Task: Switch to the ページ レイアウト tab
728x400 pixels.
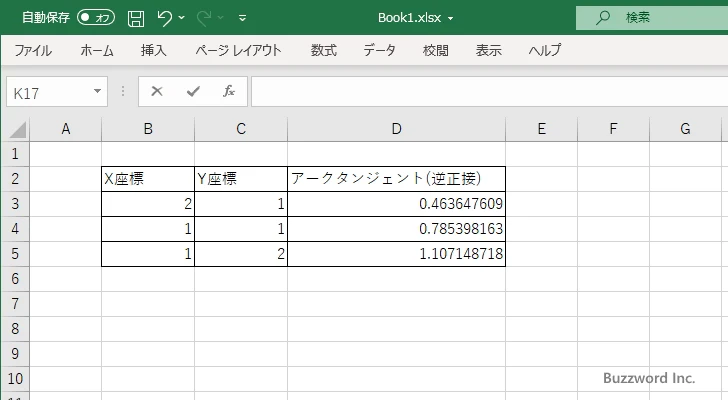Action: 238,50
